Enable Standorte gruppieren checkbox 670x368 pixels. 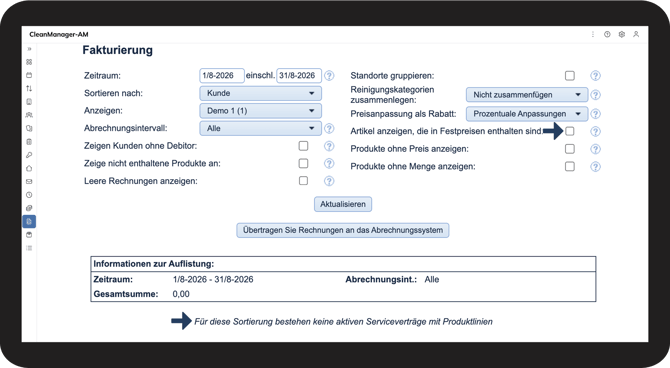click(570, 76)
